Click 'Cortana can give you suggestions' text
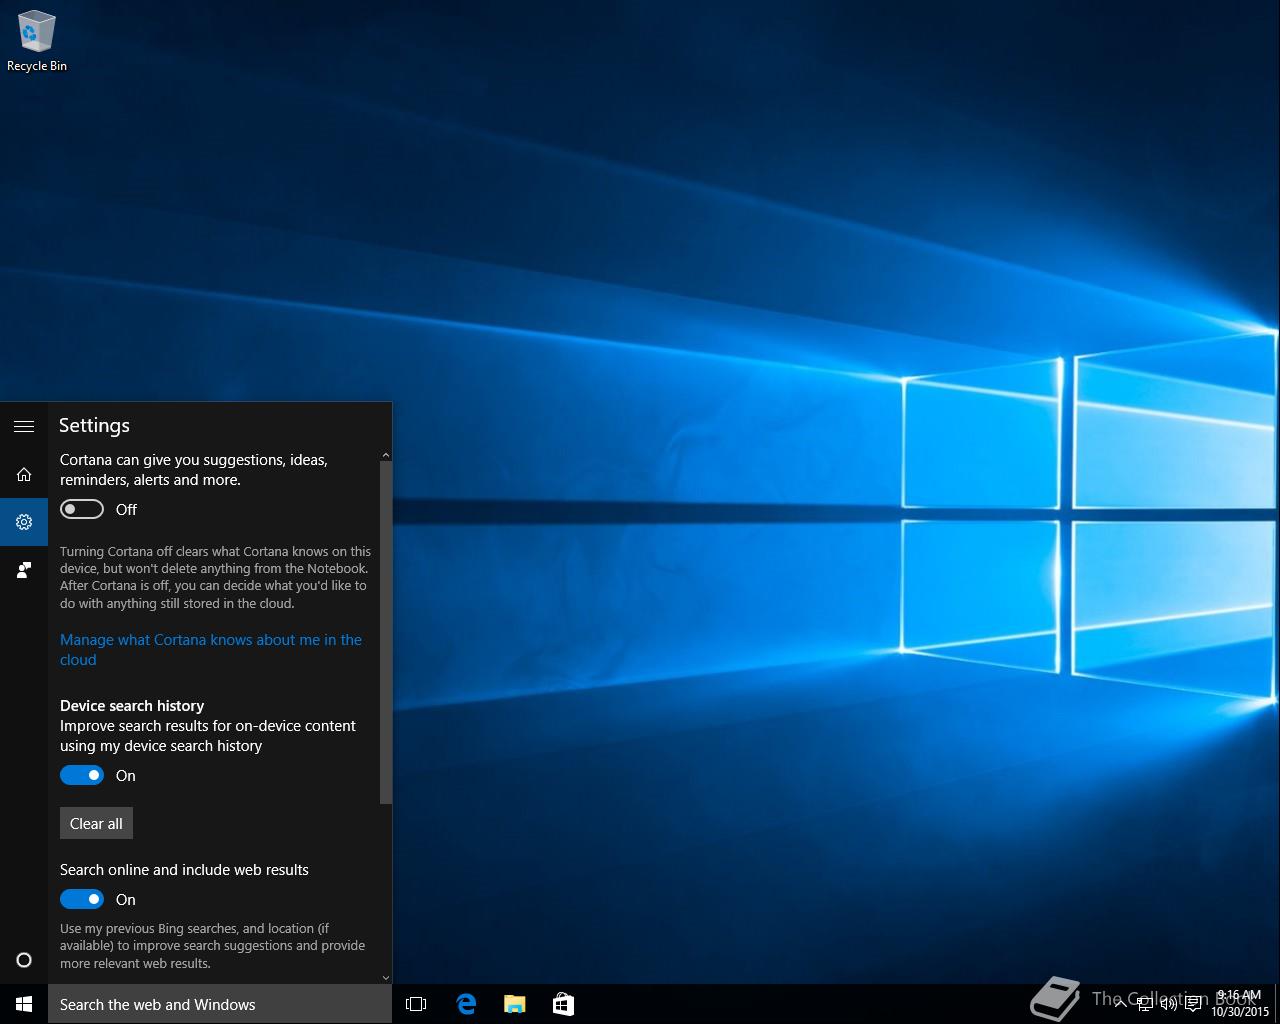The height and width of the screenshot is (1024, 1280). point(194,469)
